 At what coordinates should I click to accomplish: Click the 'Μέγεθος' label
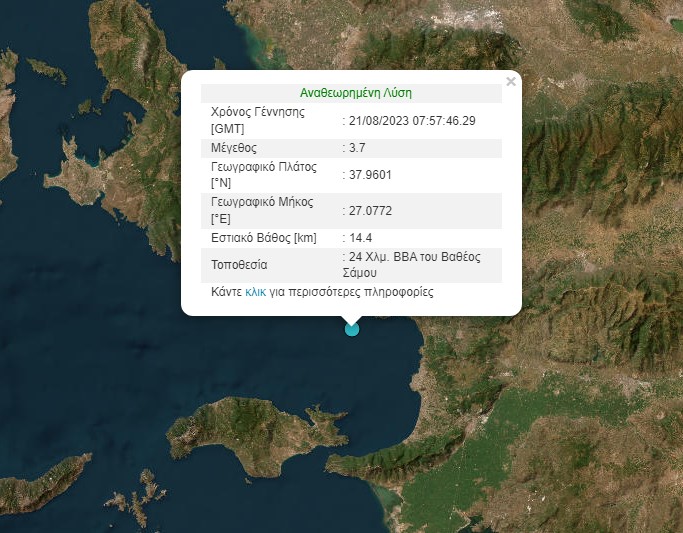[234, 148]
